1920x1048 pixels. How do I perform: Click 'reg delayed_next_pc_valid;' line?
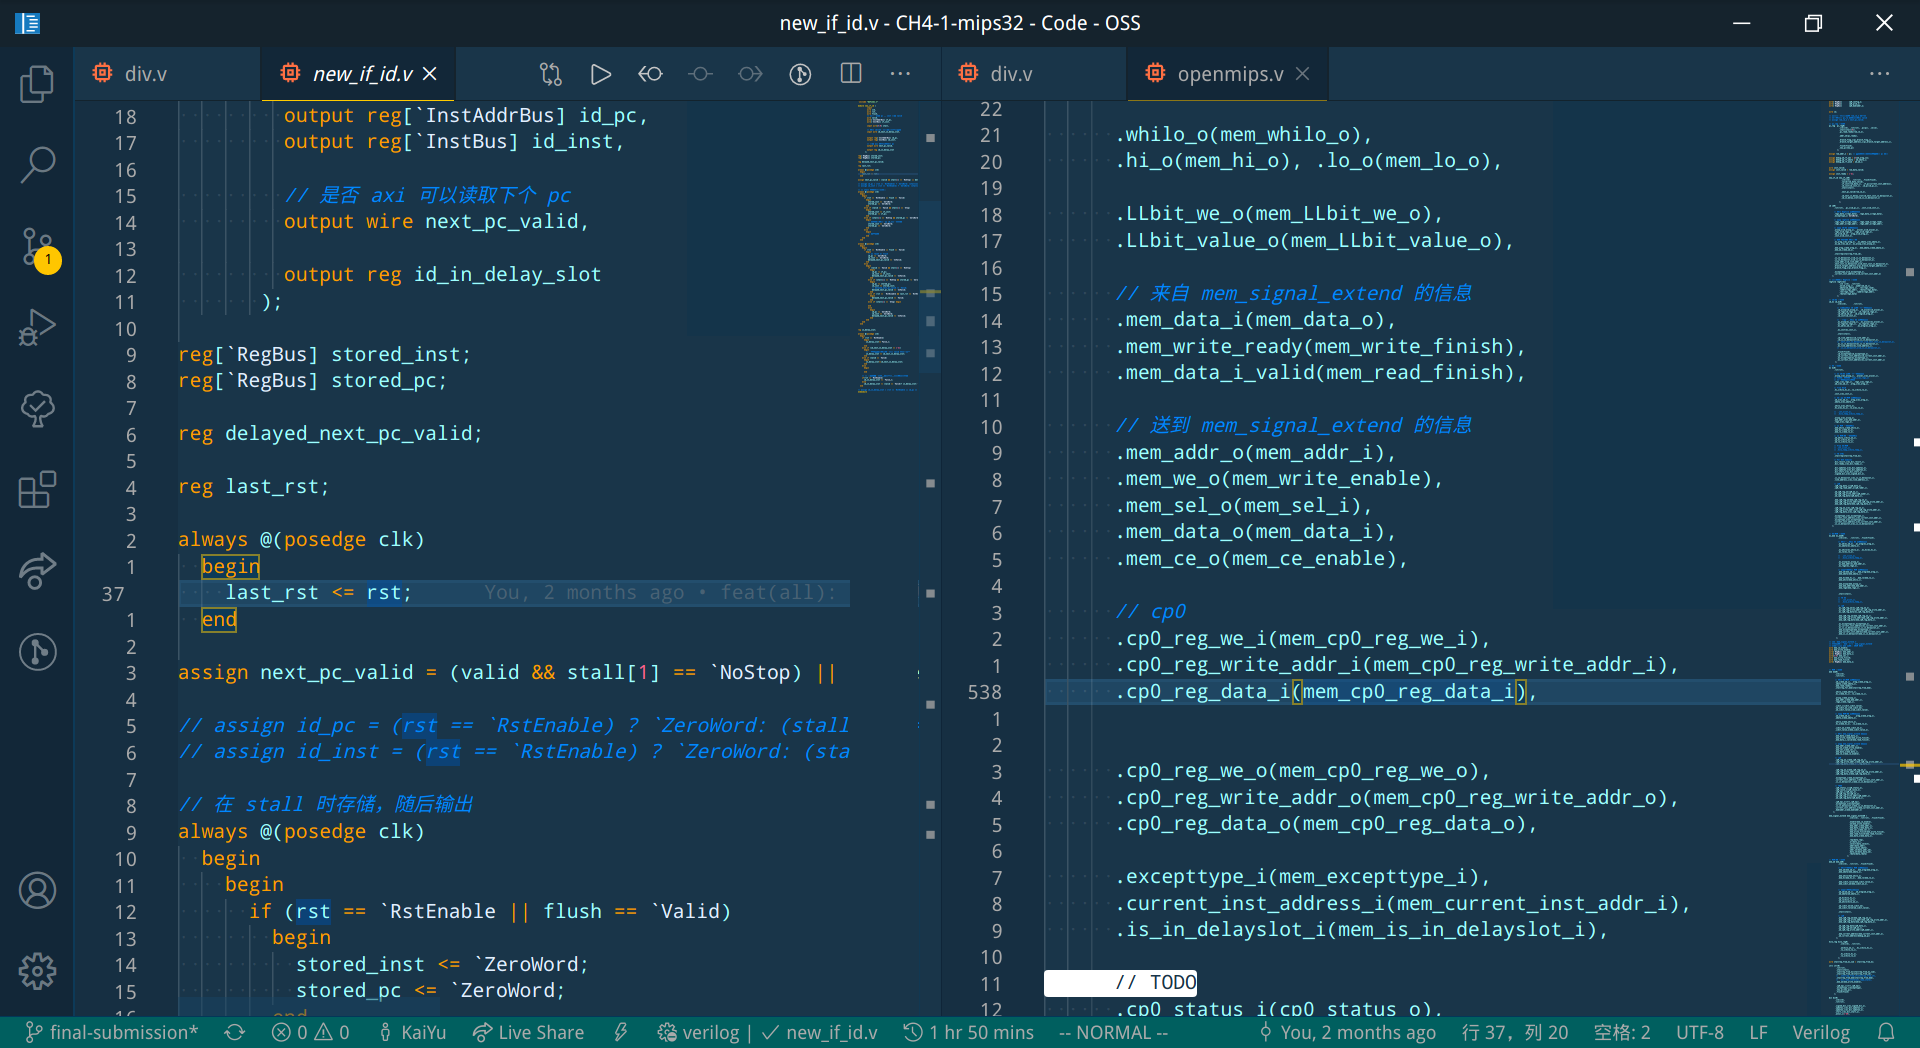coord(330,434)
